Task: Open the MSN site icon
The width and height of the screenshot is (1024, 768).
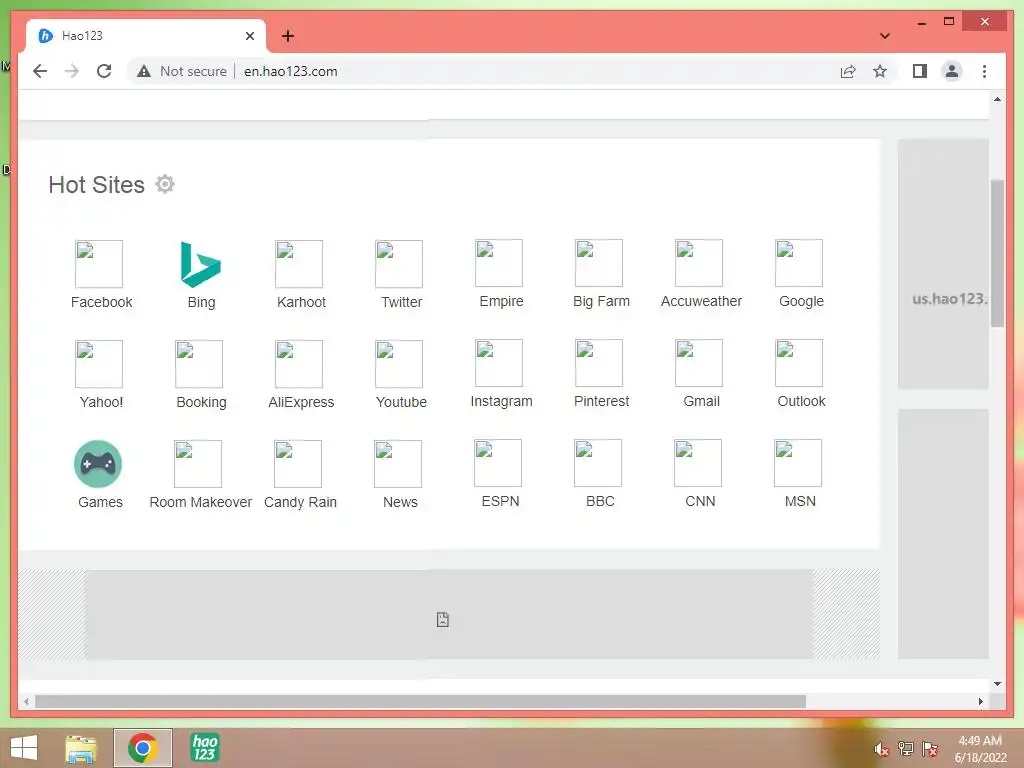Action: [x=797, y=463]
